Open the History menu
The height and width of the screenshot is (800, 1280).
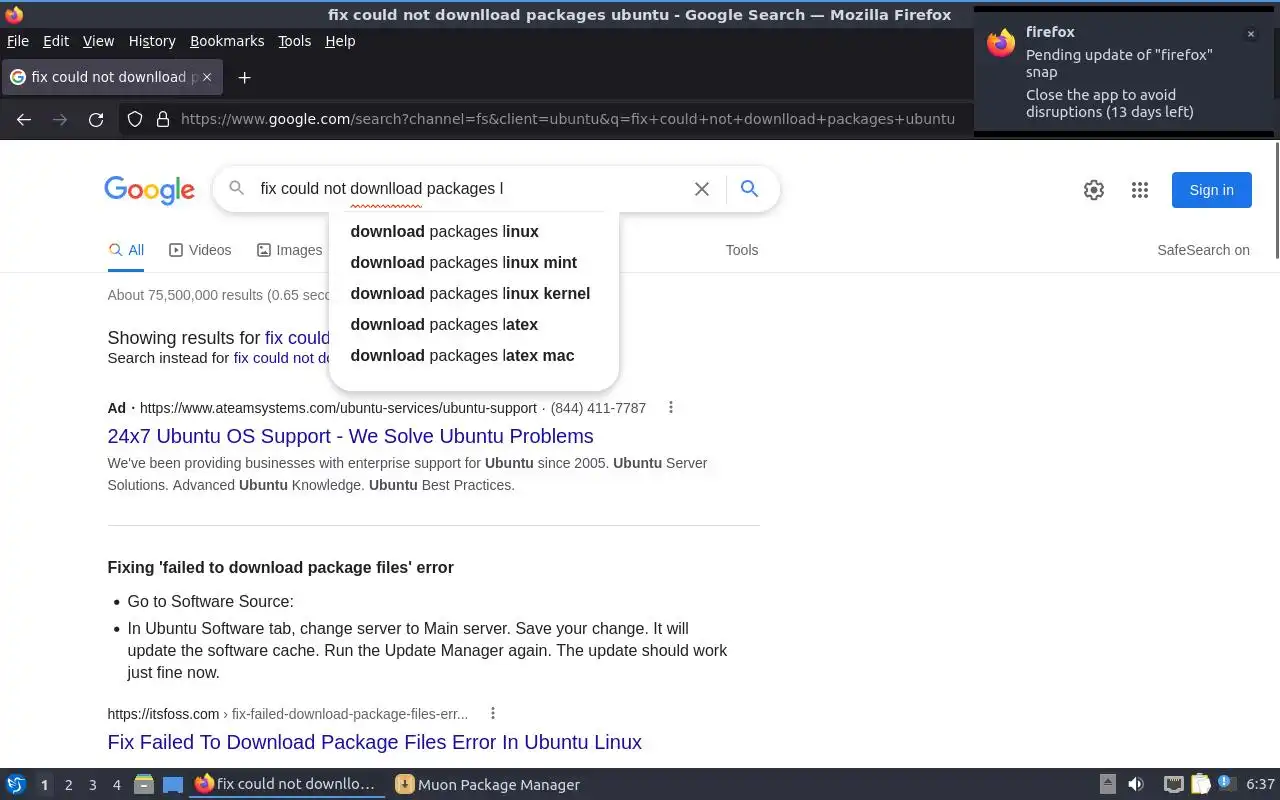click(152, 41)
